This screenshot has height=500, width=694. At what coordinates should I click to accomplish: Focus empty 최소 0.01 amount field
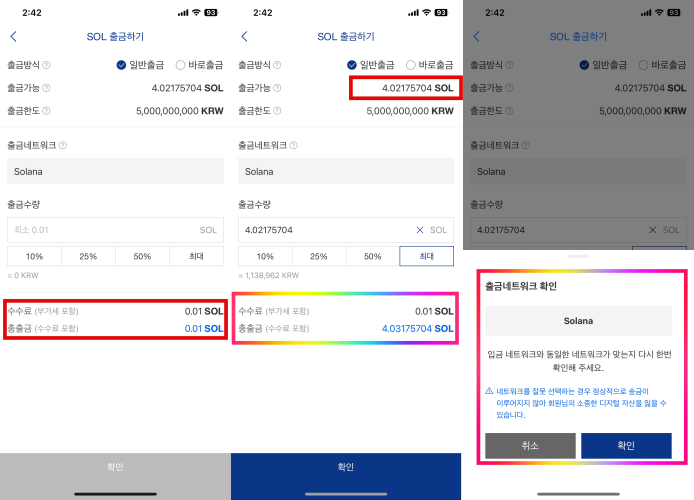[x=116, y=230]
